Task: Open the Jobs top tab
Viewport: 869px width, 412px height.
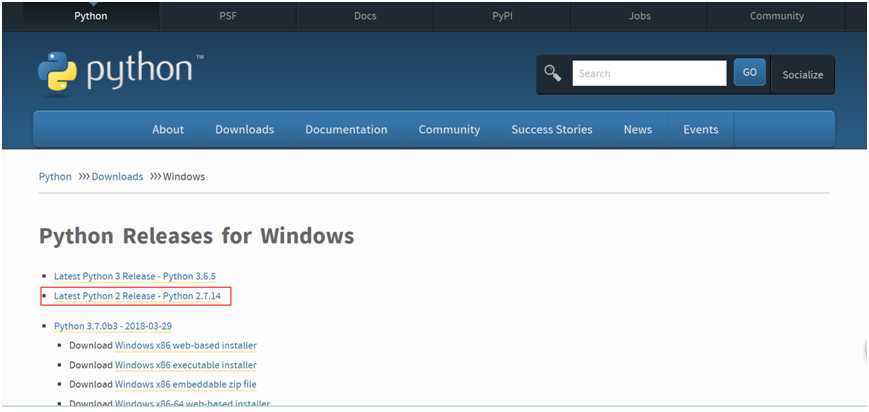Action: (x=639, y=16)
